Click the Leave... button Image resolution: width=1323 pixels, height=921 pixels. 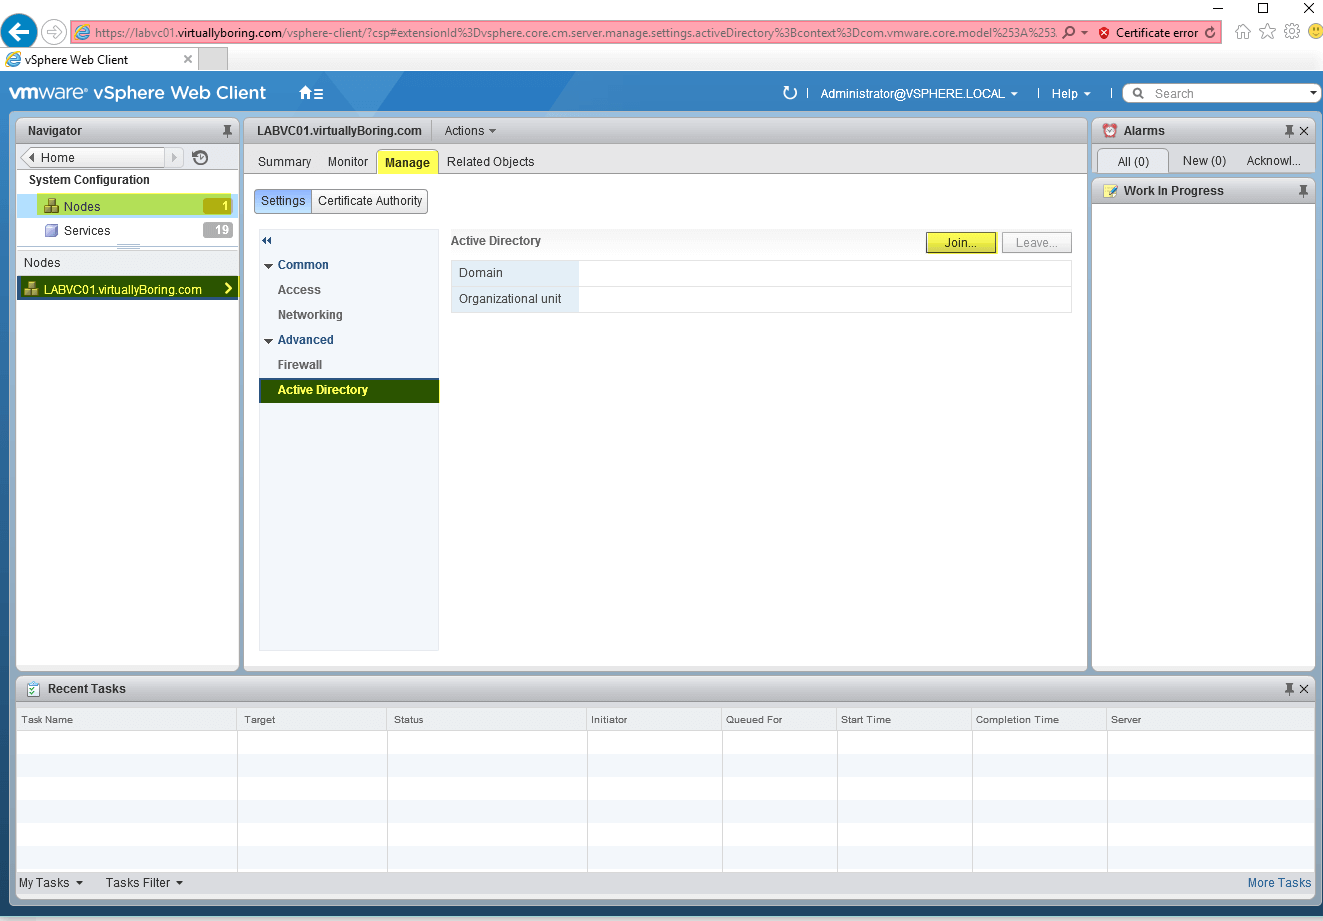1037,242
